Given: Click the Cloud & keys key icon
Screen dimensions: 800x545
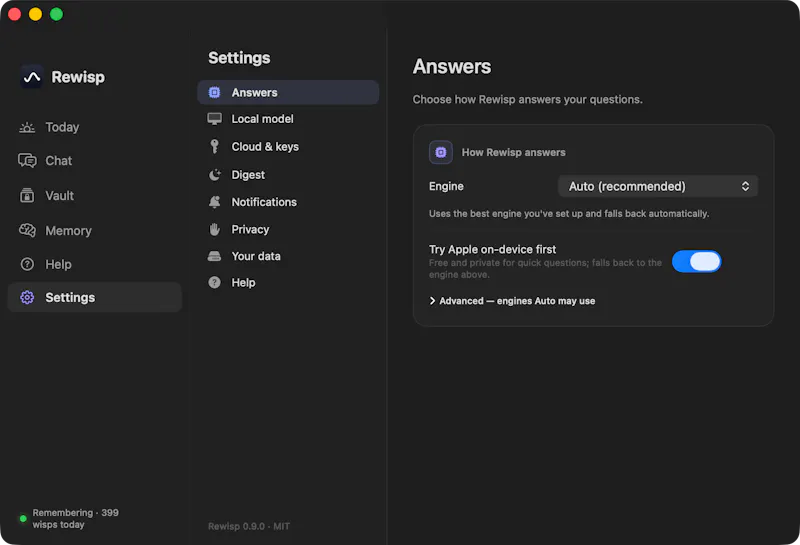Looking at the screenshot, I should click(215, 146).
